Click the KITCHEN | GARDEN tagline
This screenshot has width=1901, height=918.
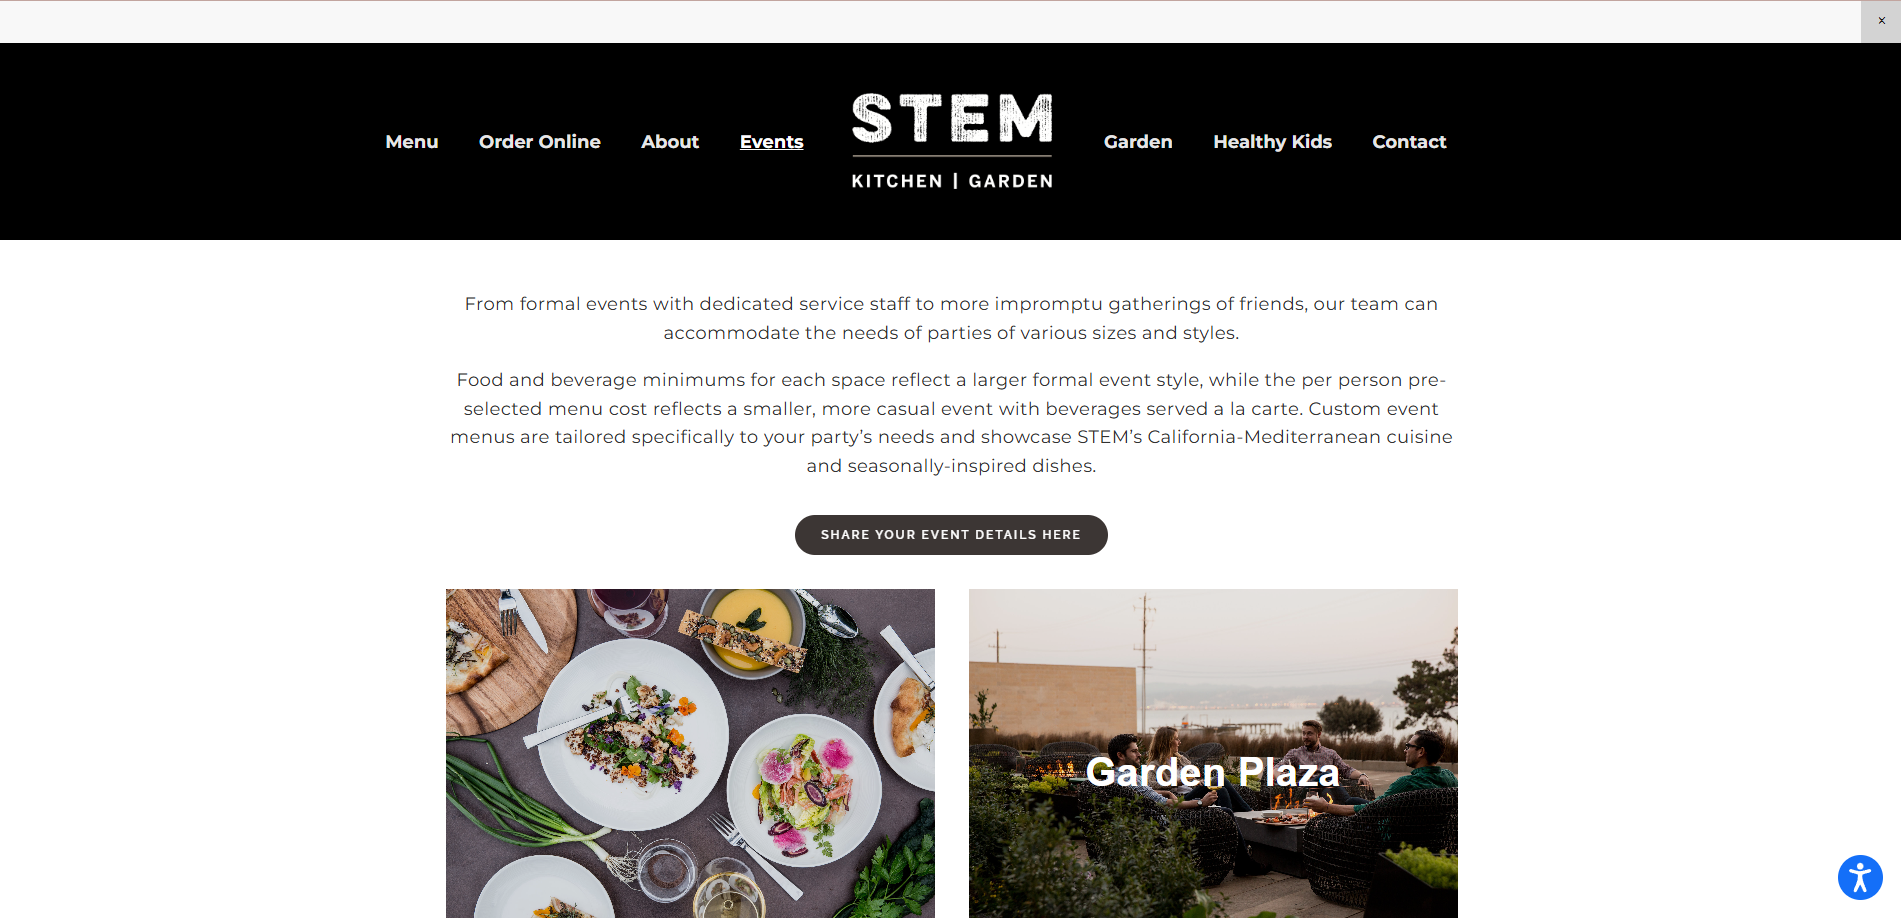[952, 181]
